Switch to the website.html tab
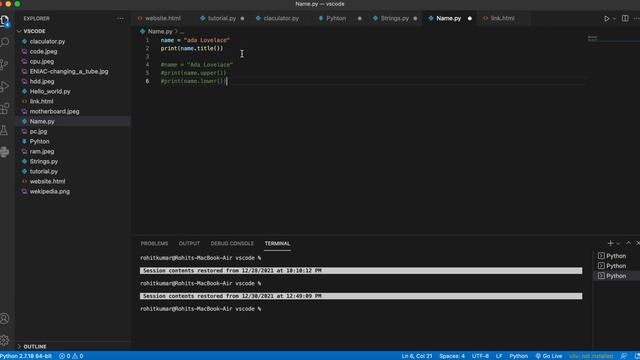Viewport: 640px width, 360px height. 162,18
